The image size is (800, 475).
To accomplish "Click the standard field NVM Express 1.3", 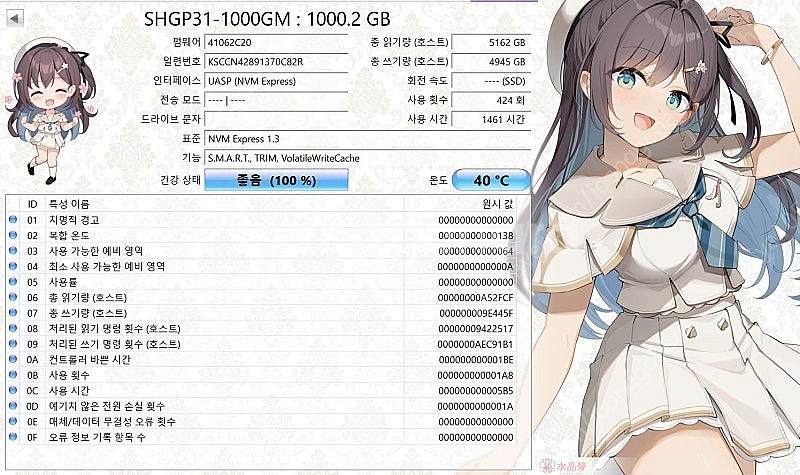I will (367, 139).
